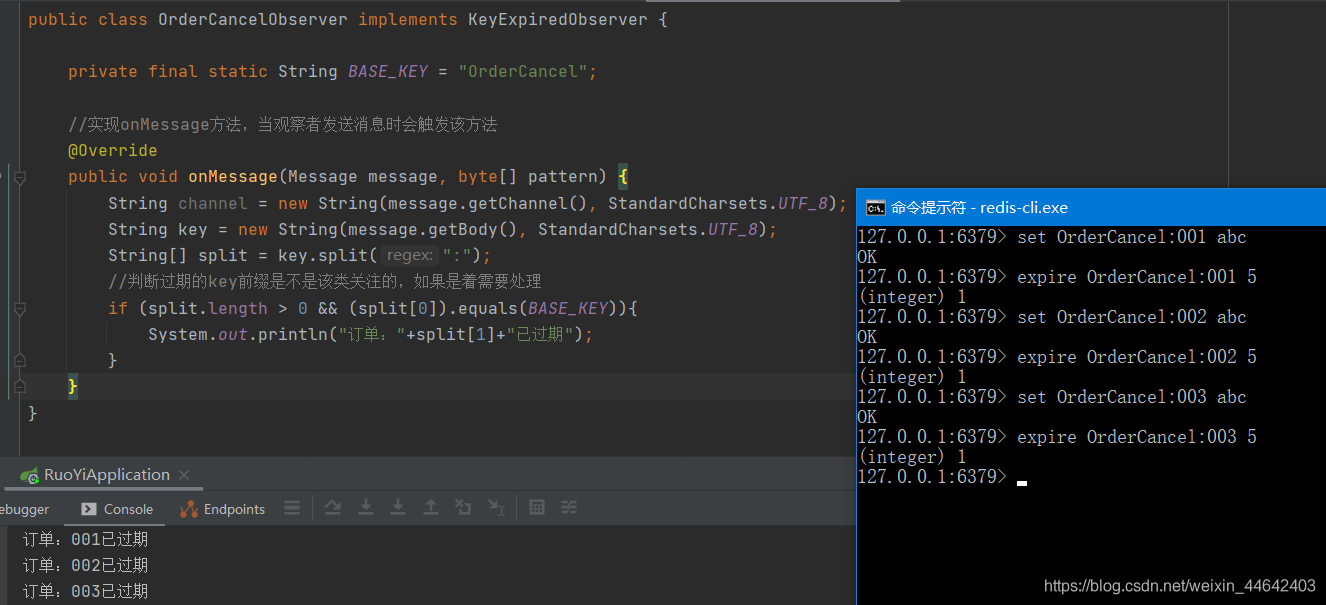Switch to the Debugger tab

25,509
